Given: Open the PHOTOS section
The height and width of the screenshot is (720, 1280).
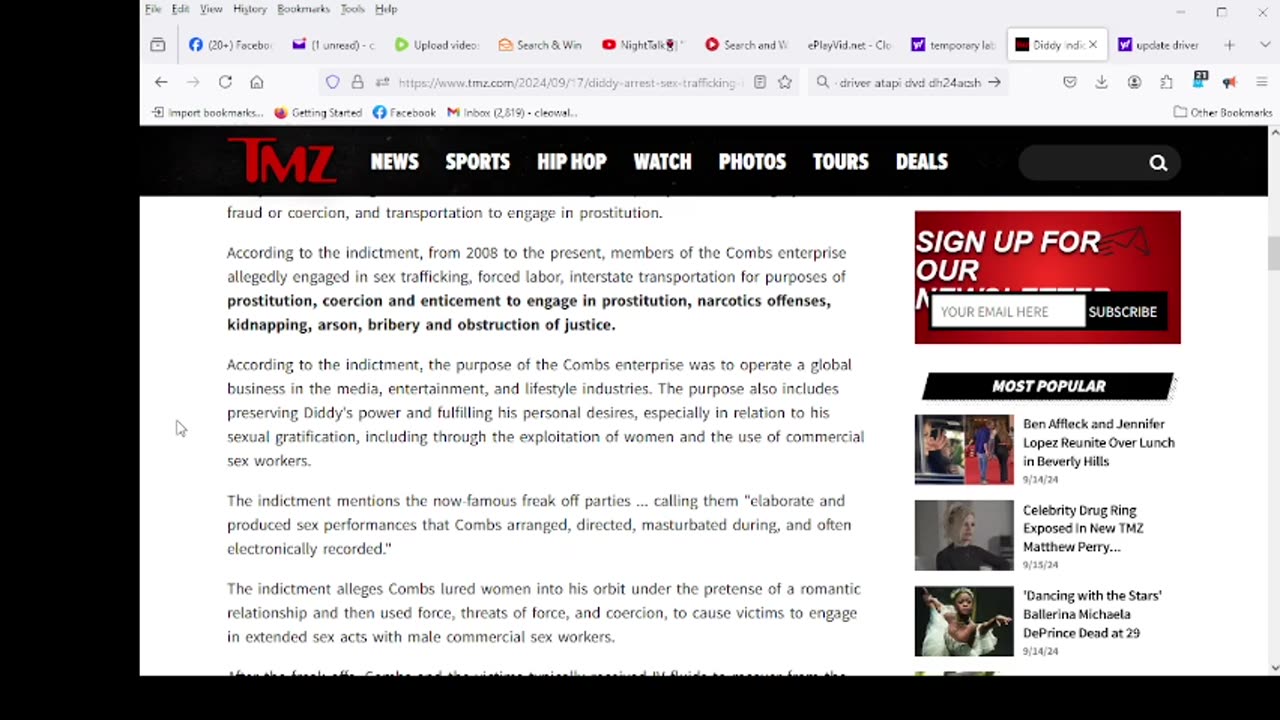Looking at the screenshot, I should 752,161.
